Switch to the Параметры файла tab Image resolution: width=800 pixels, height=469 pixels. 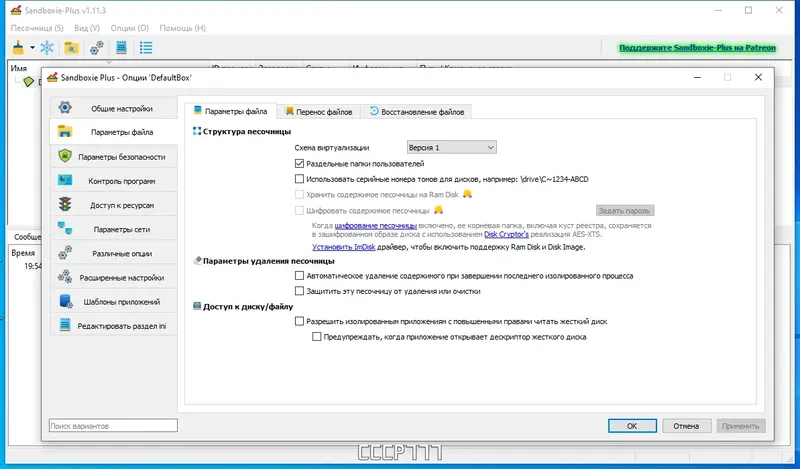click(x=230, y=111)
